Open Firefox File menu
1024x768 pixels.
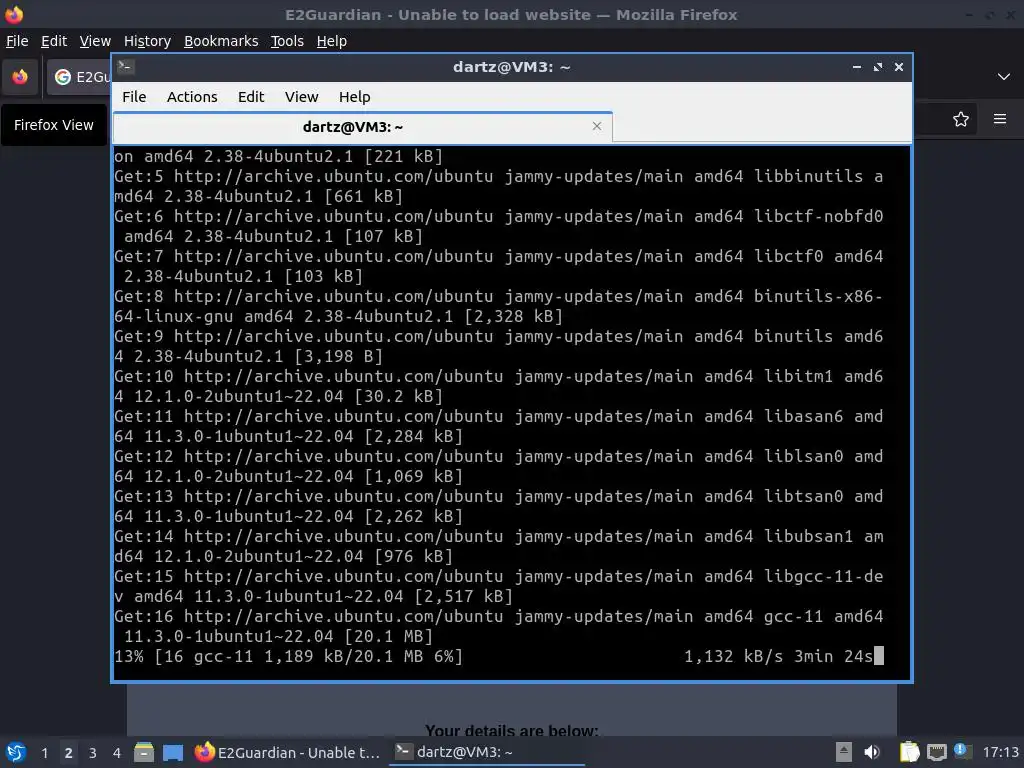(17, 41)
